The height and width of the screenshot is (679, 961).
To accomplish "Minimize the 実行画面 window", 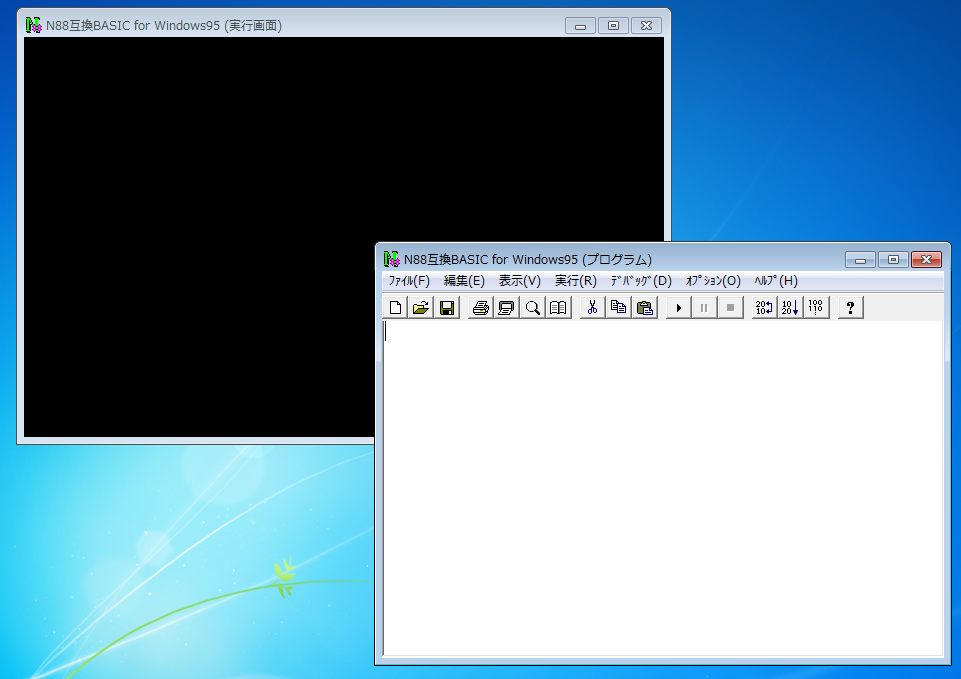I will [x=580, y=26].
